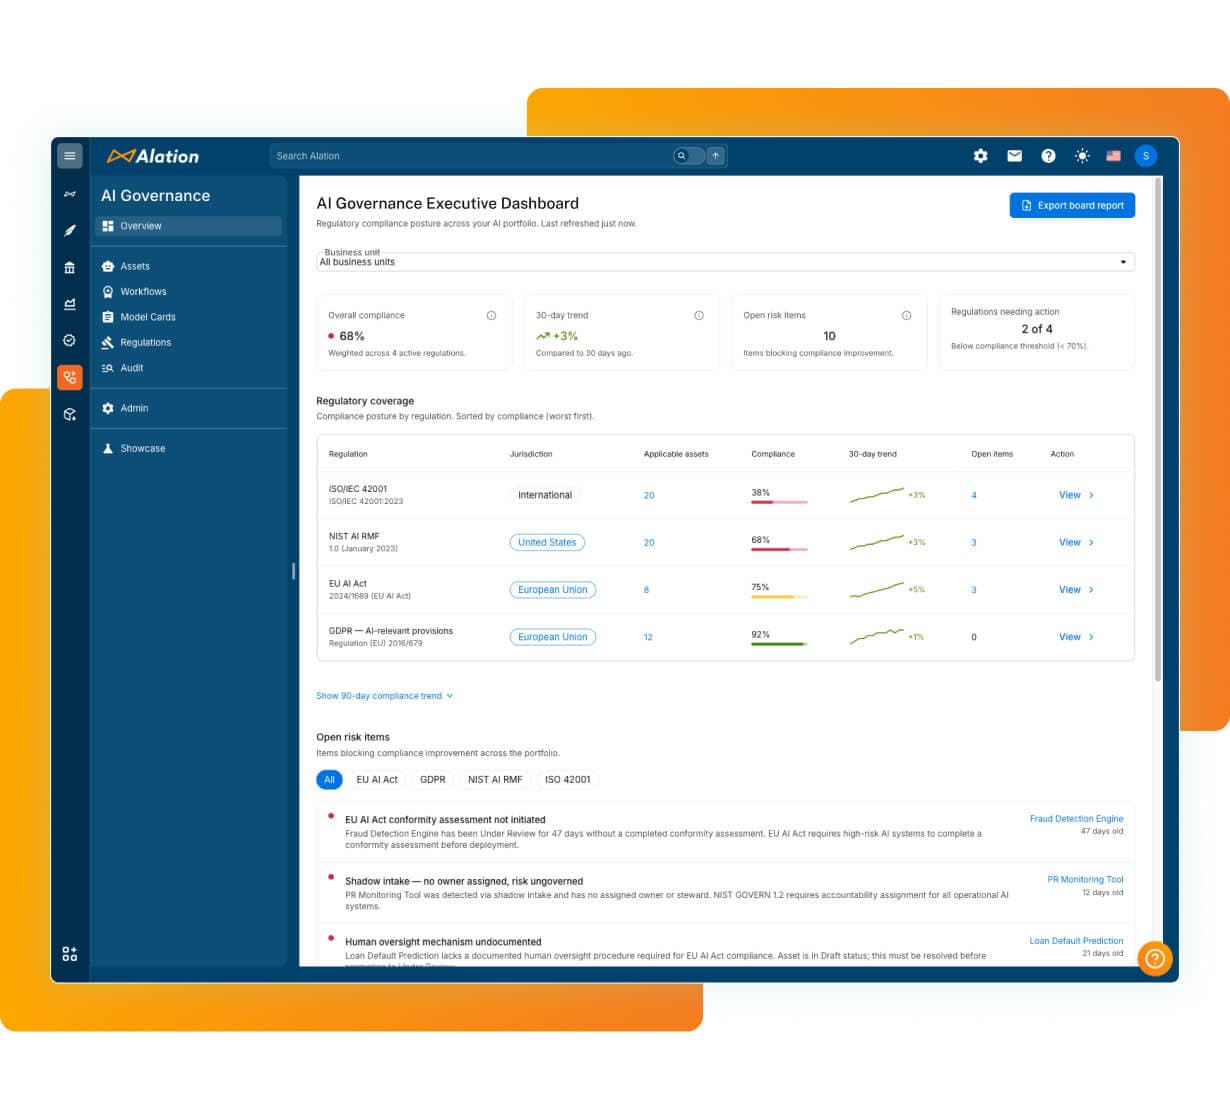Click the Overall compliance info icon

tap(491, 315)
